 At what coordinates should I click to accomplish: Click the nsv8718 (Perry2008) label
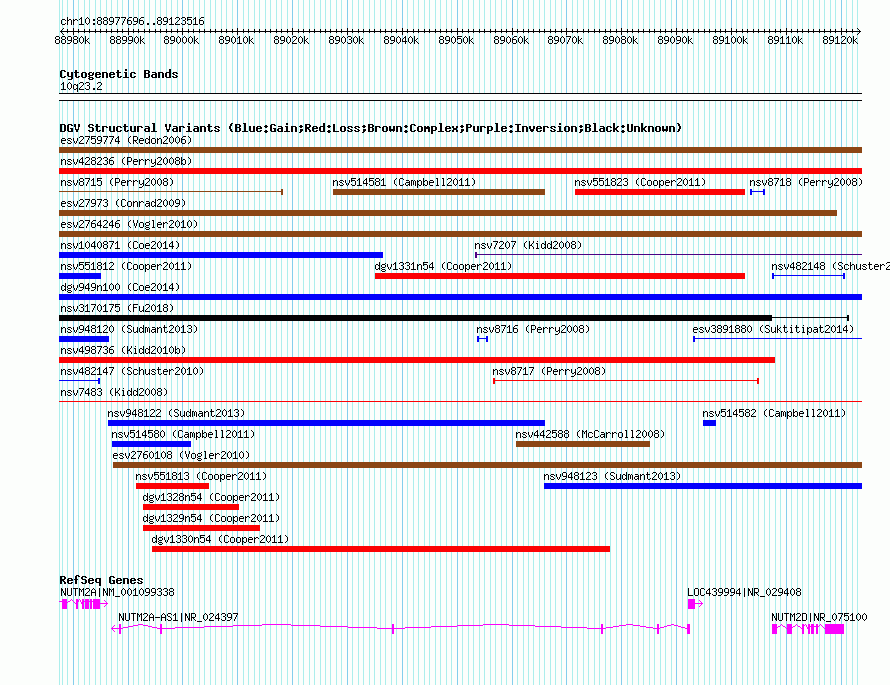tap(806, 182)
